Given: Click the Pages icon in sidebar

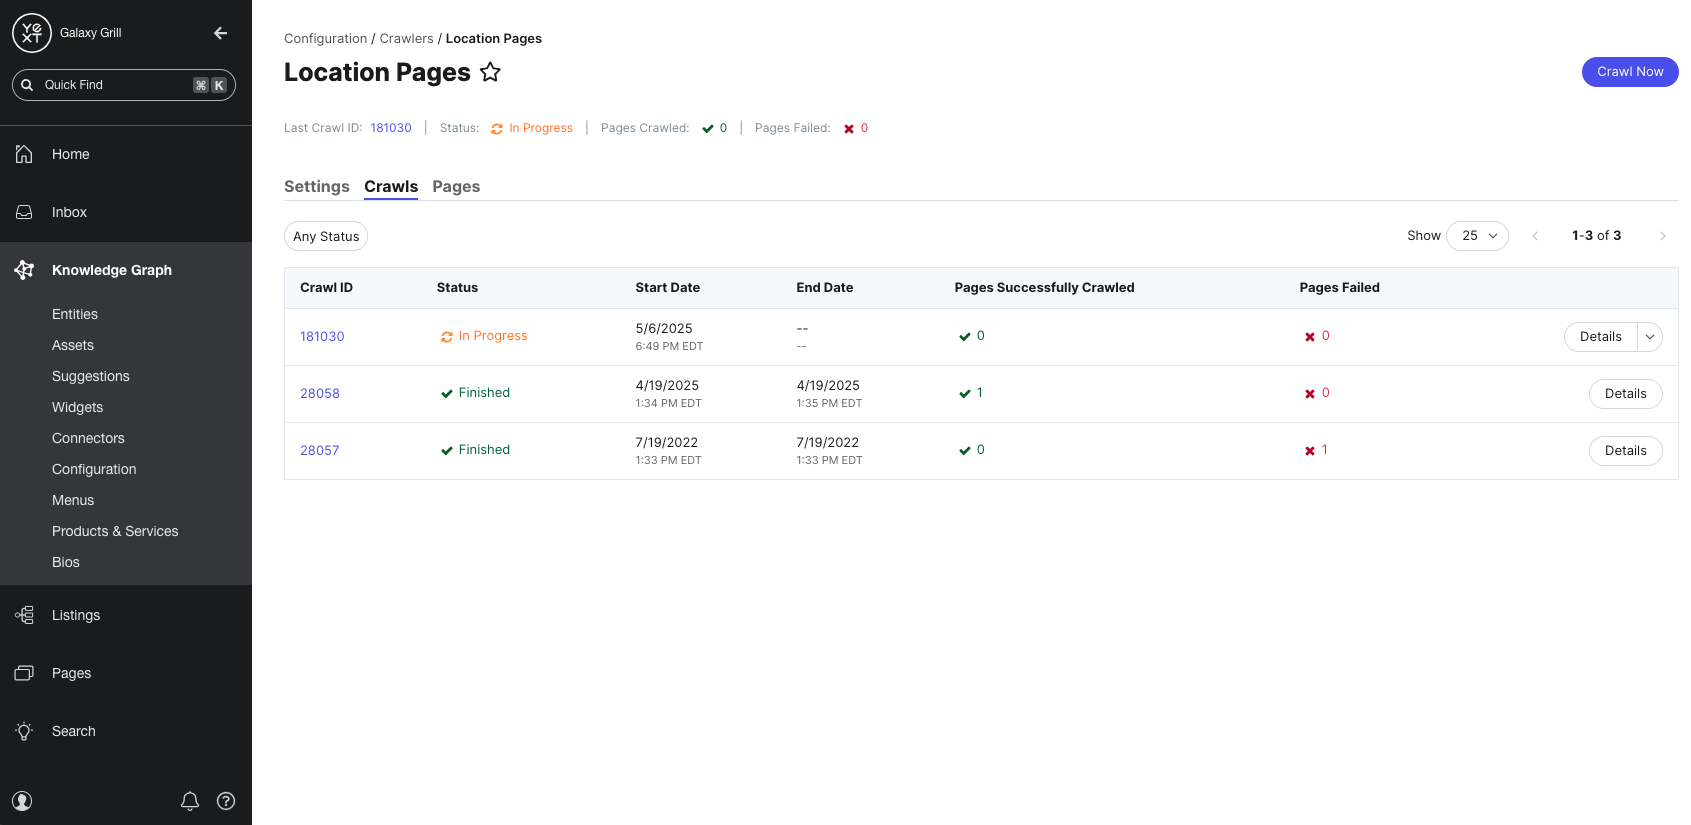Looking at the screenshot, I should [x=24, y=673].
